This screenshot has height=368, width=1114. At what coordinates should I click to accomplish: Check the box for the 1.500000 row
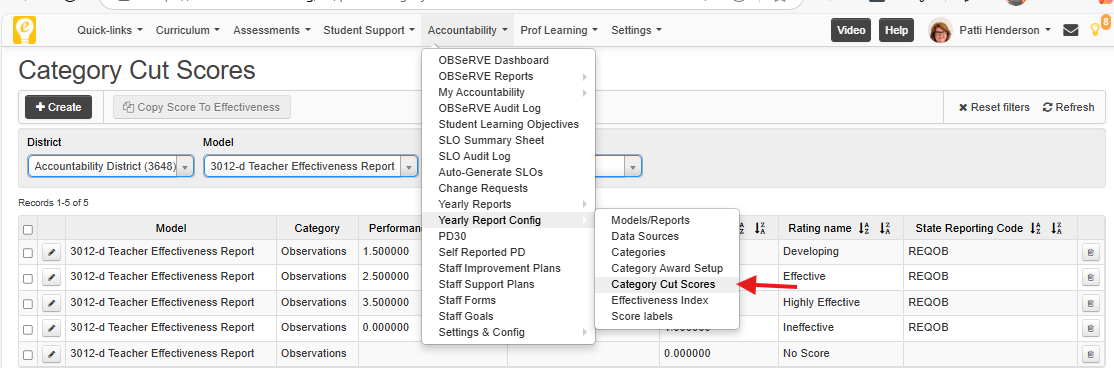28,253
